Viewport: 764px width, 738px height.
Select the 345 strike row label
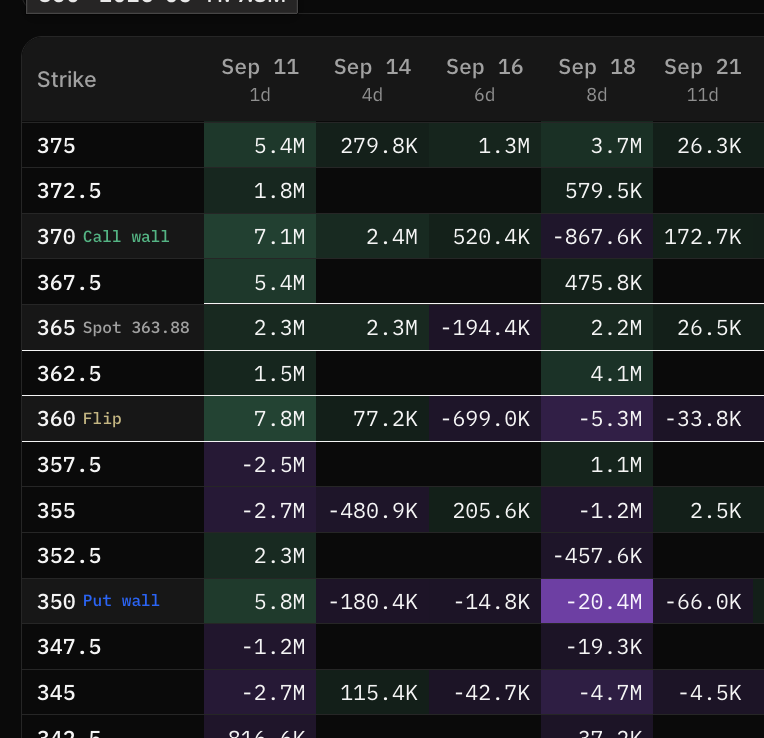click(57, 693)
